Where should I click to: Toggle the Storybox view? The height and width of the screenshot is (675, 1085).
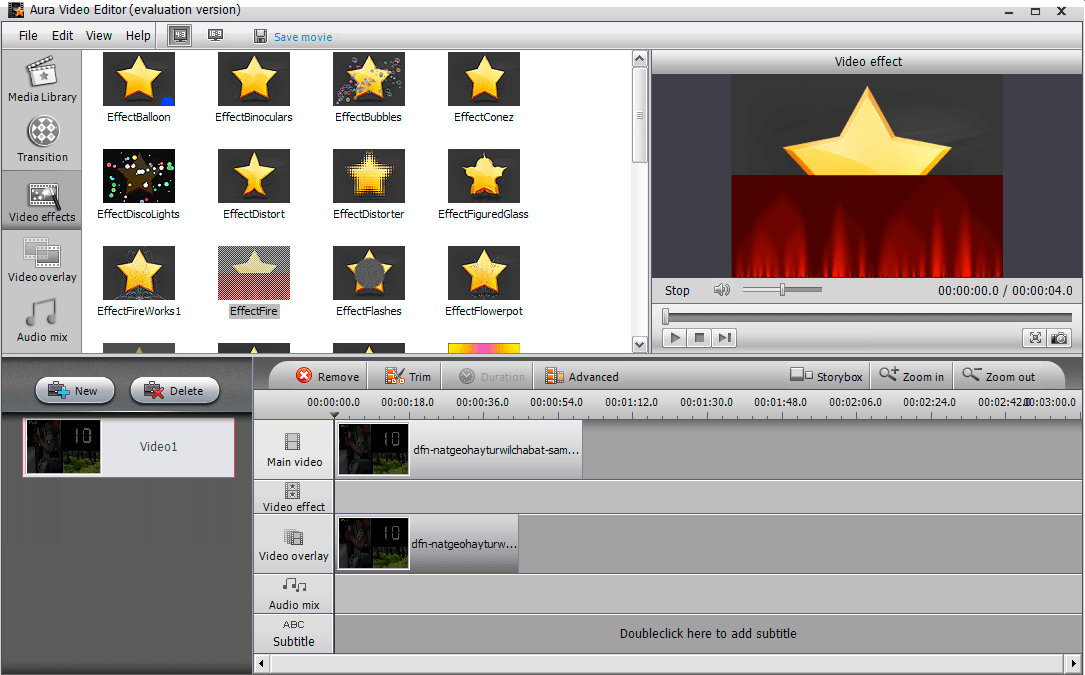pos(826,376)
